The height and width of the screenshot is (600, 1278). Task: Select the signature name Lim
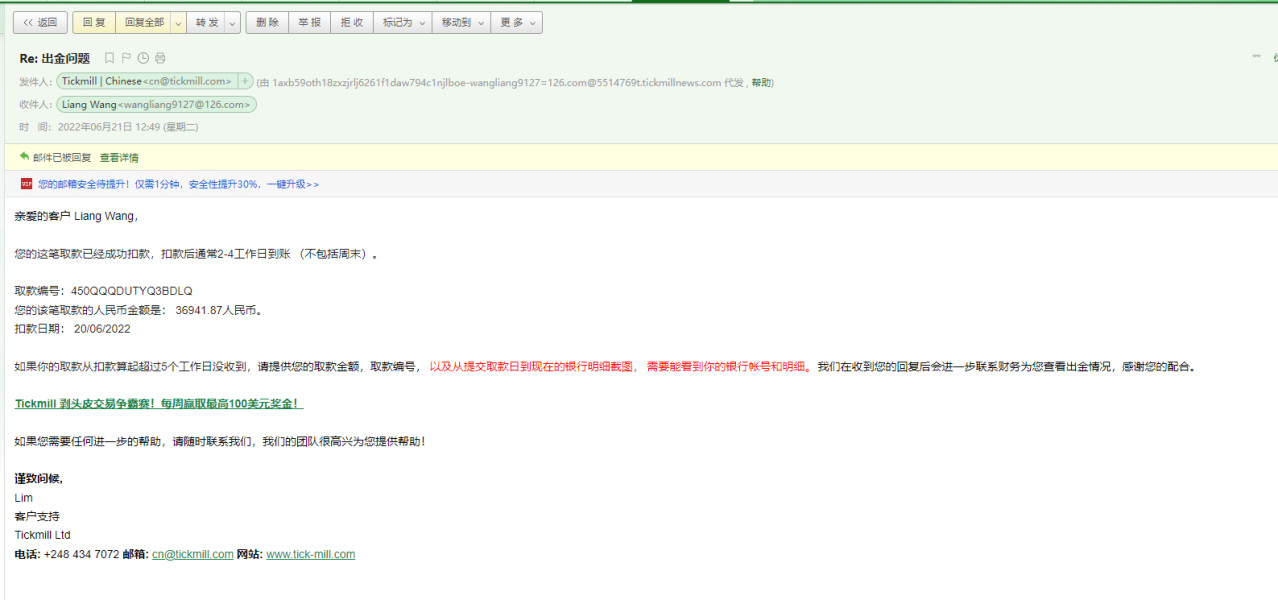[23, 498]
